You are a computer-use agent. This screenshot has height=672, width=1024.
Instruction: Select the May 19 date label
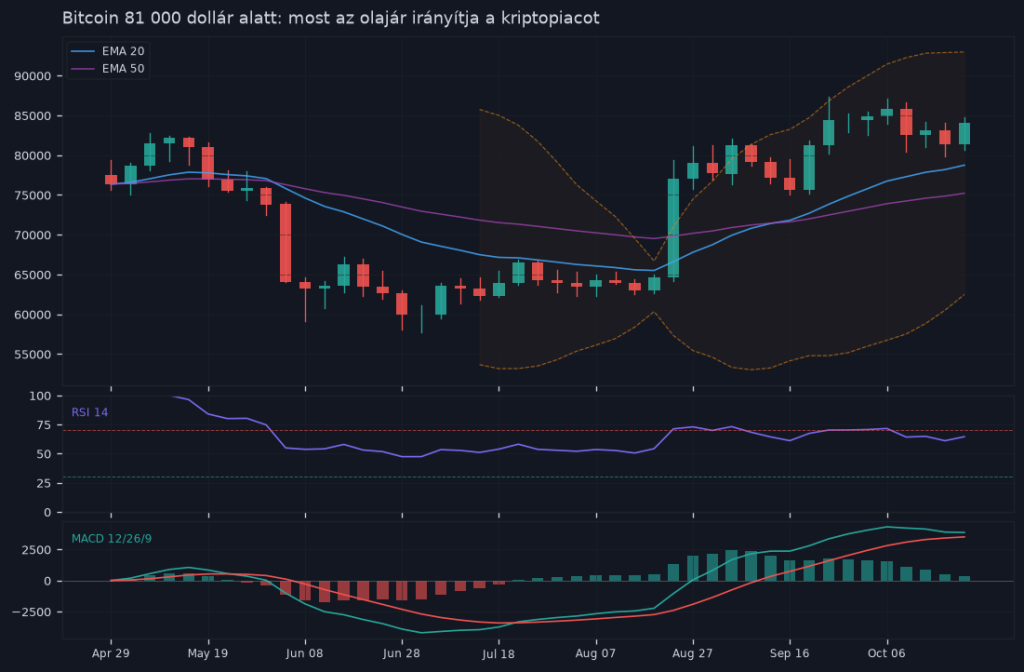tap(208, 653)
